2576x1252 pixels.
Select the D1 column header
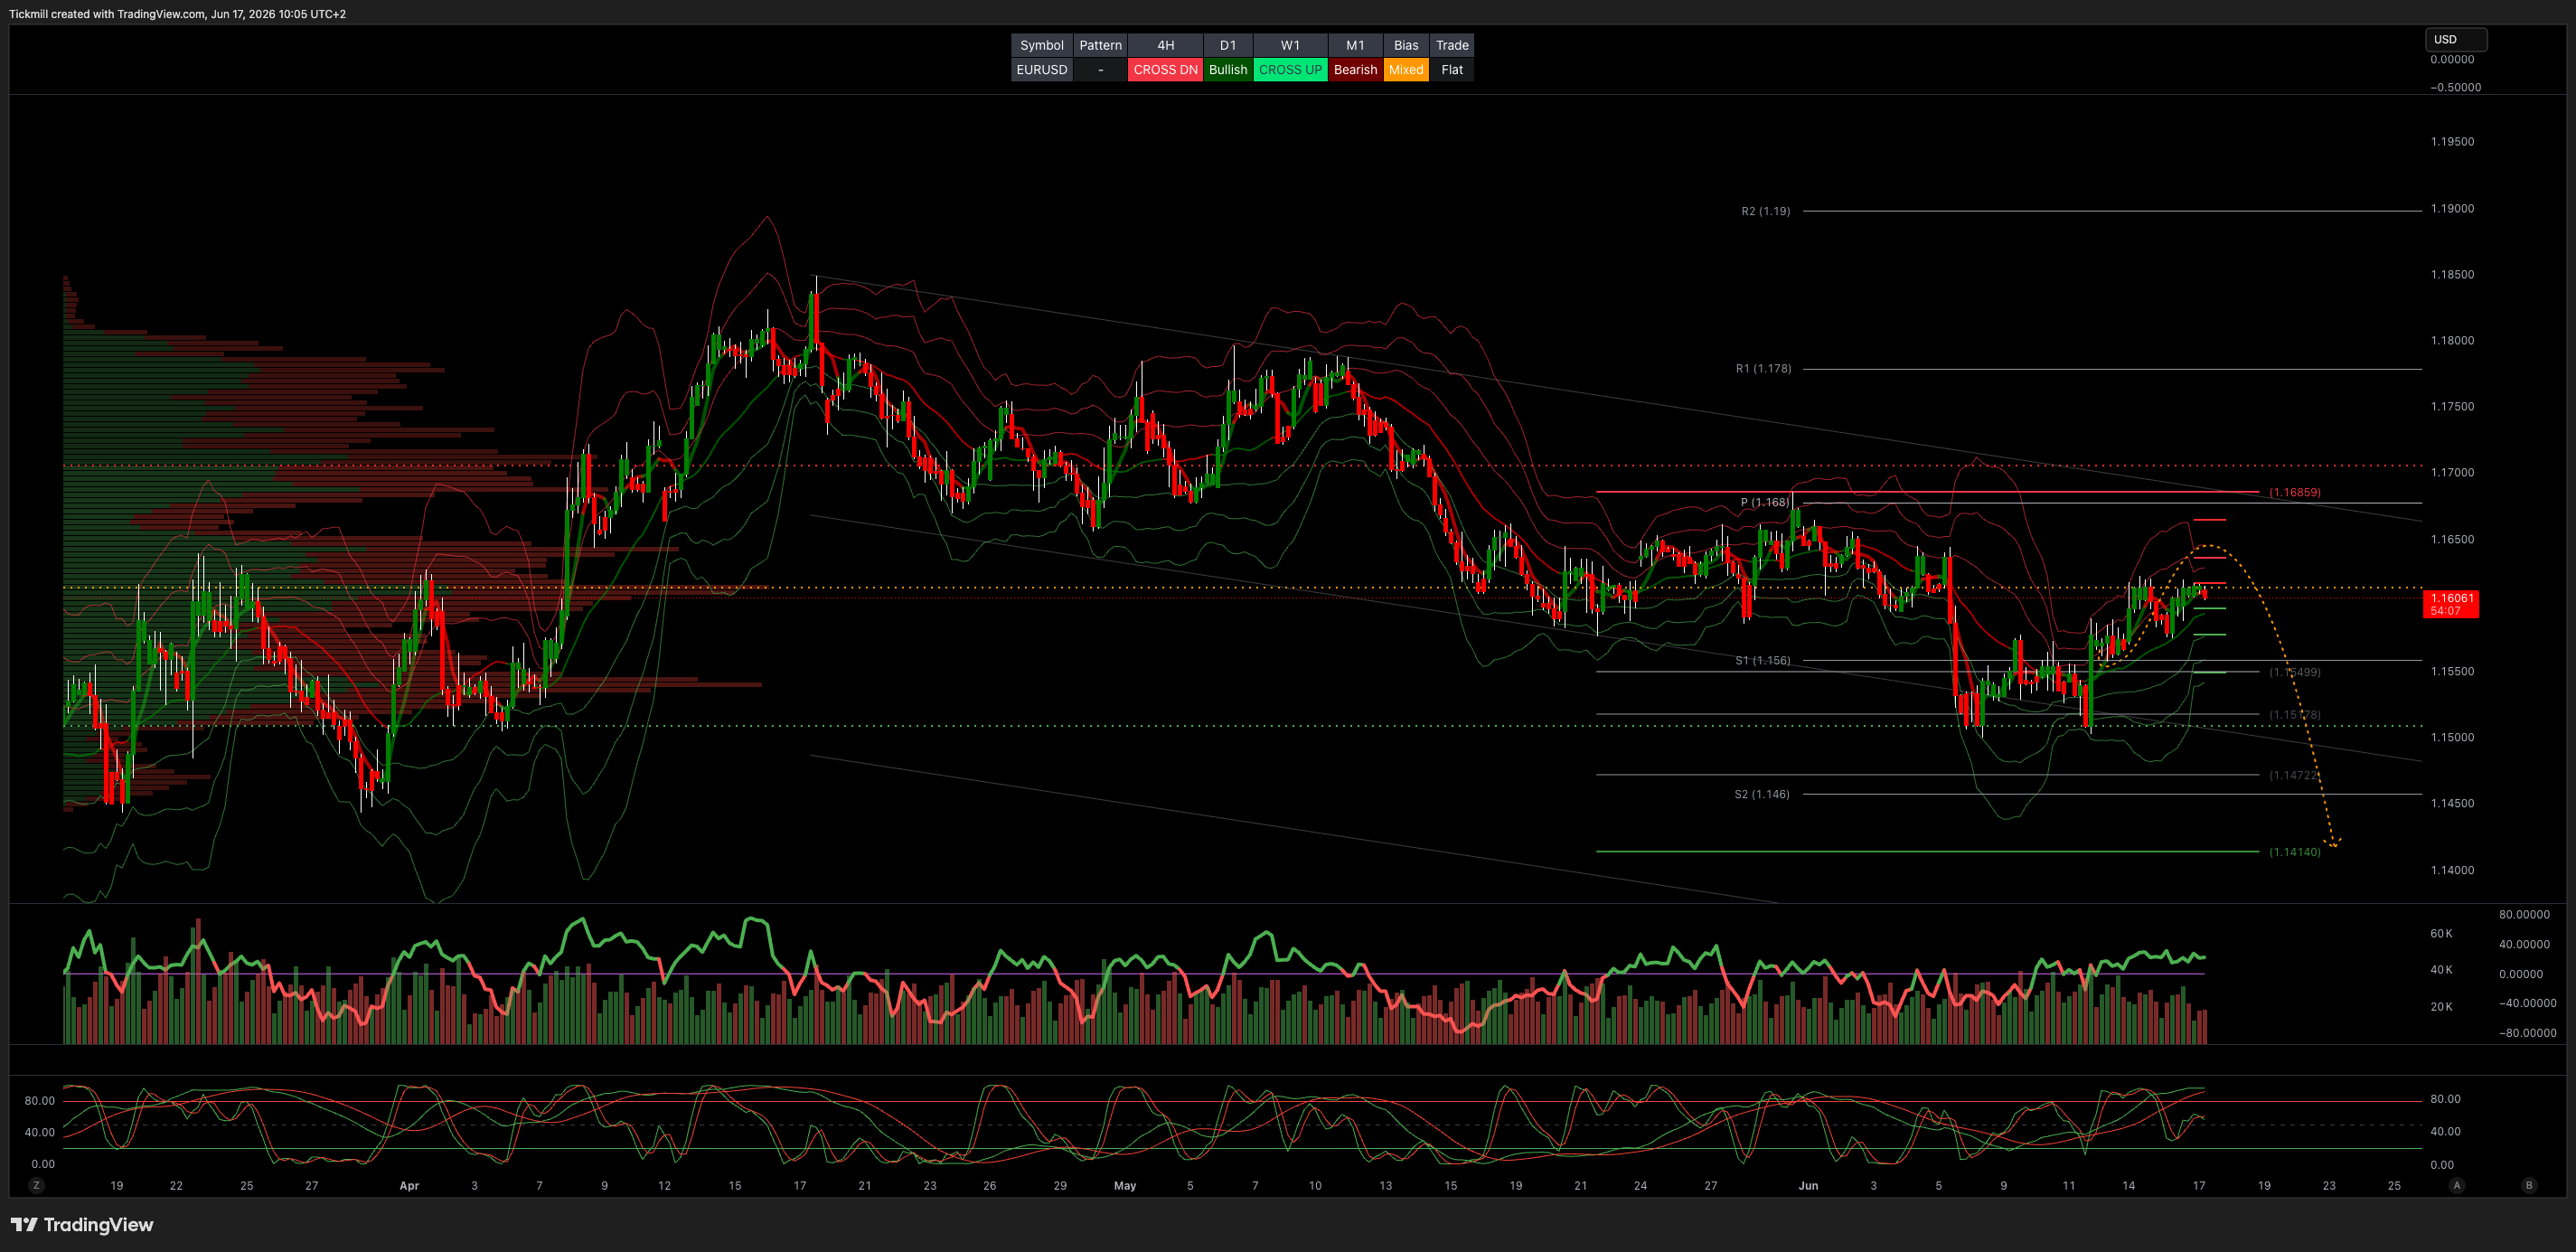pos(1228,45)
